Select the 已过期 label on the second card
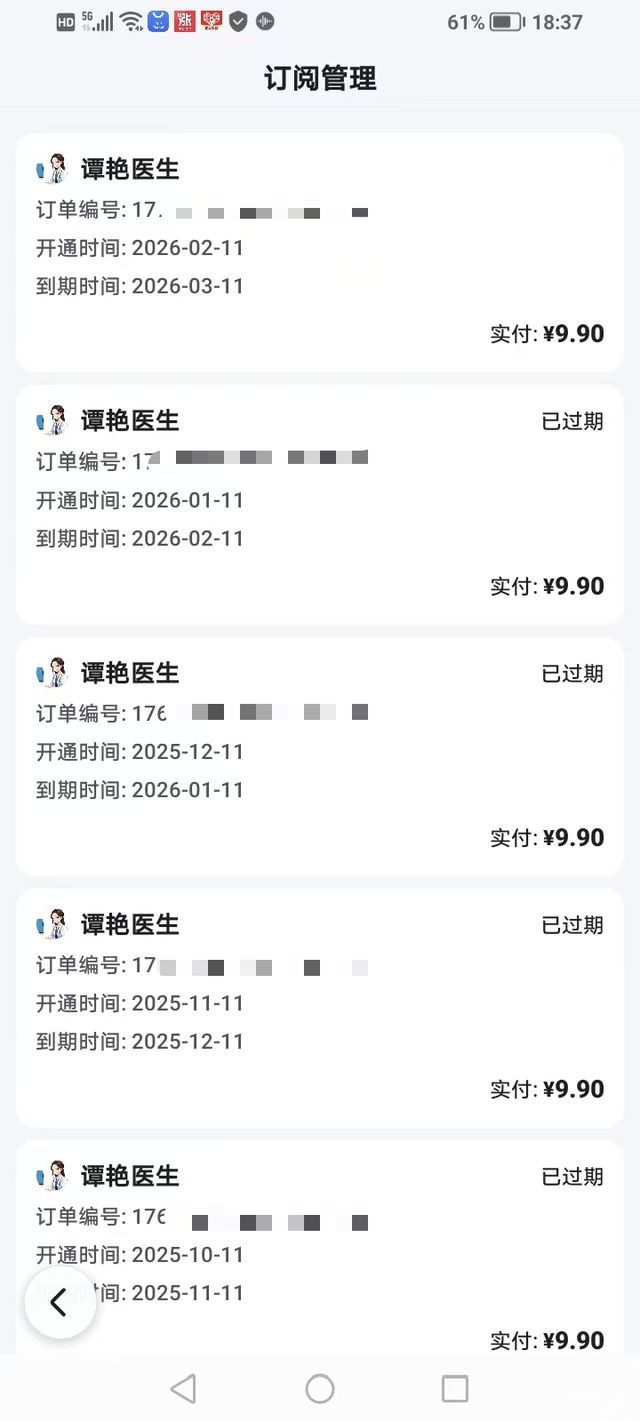Screen dimensions: 640x1422 click(x=570, y=421)
